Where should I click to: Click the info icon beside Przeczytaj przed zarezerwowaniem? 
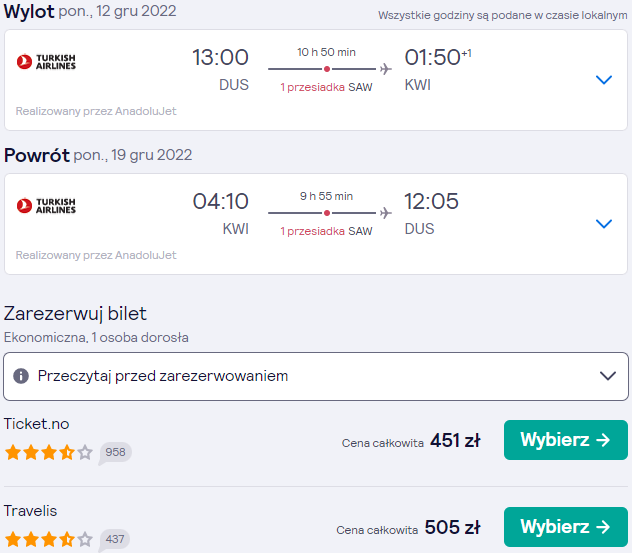(21, 376)
